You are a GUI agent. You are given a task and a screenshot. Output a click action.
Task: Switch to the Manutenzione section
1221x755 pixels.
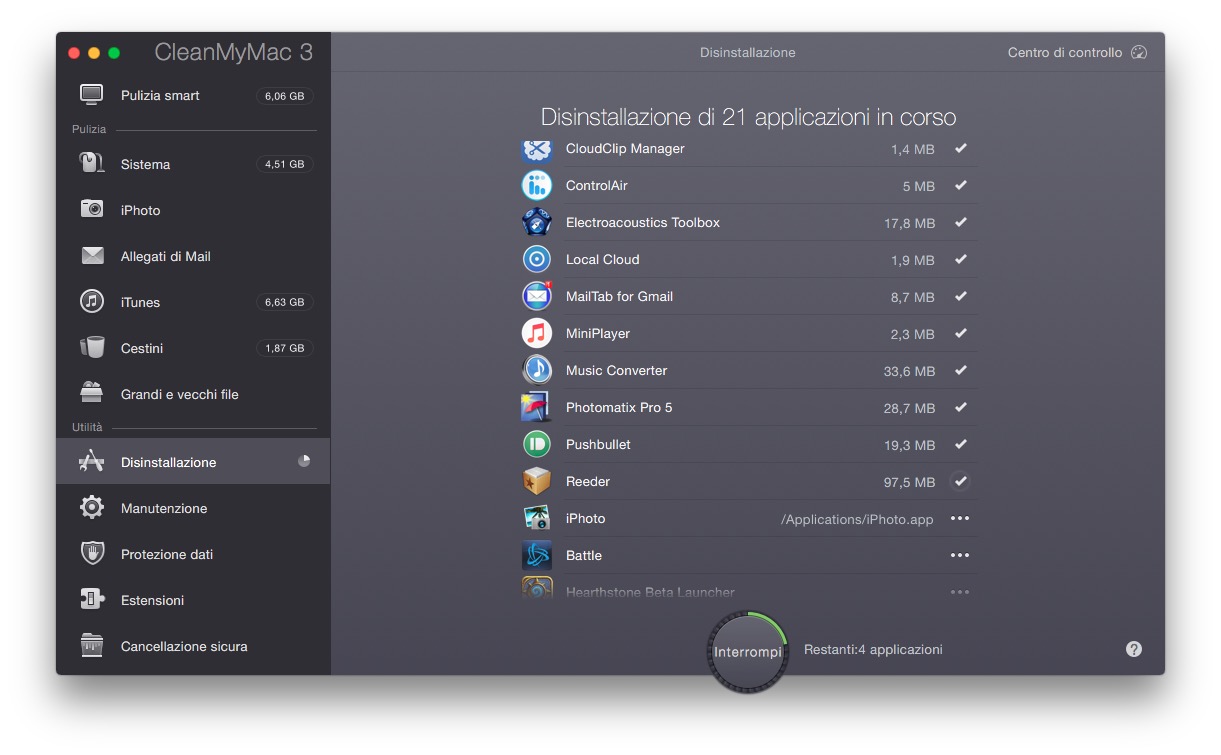pyautogui.click(x=193, y=508)
